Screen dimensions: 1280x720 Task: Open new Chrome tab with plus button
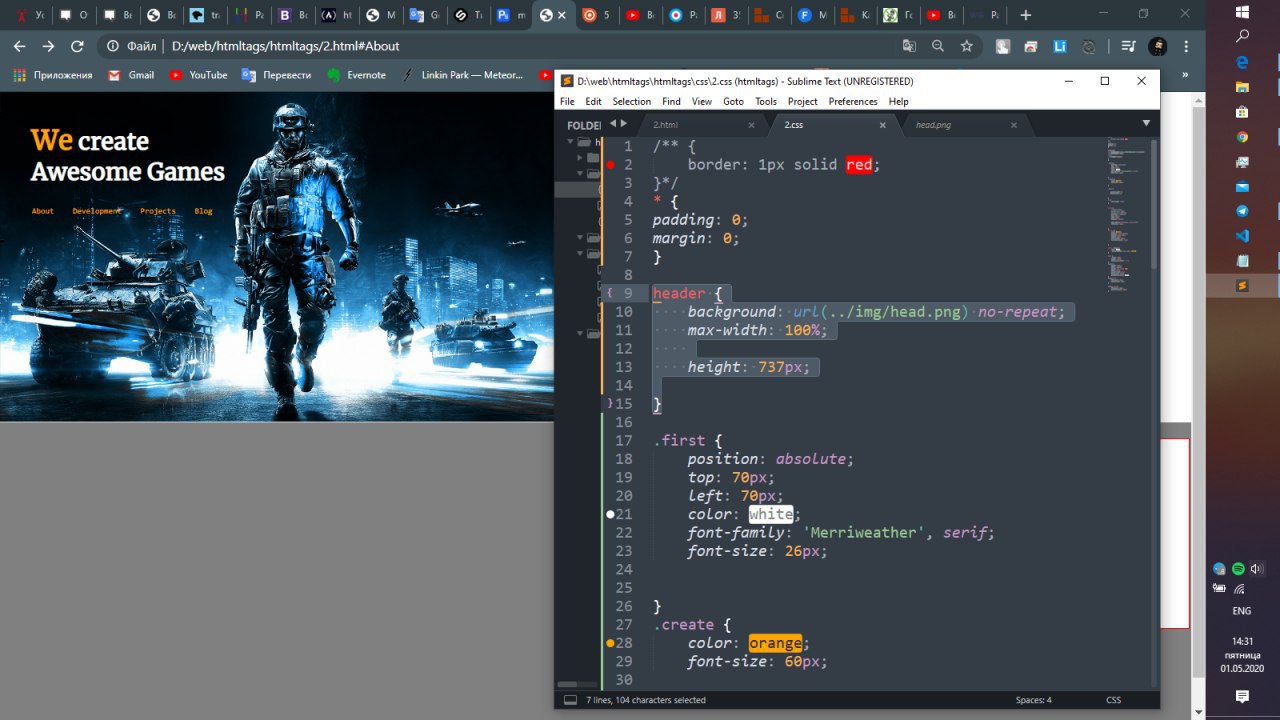(x=1025, y=15)
